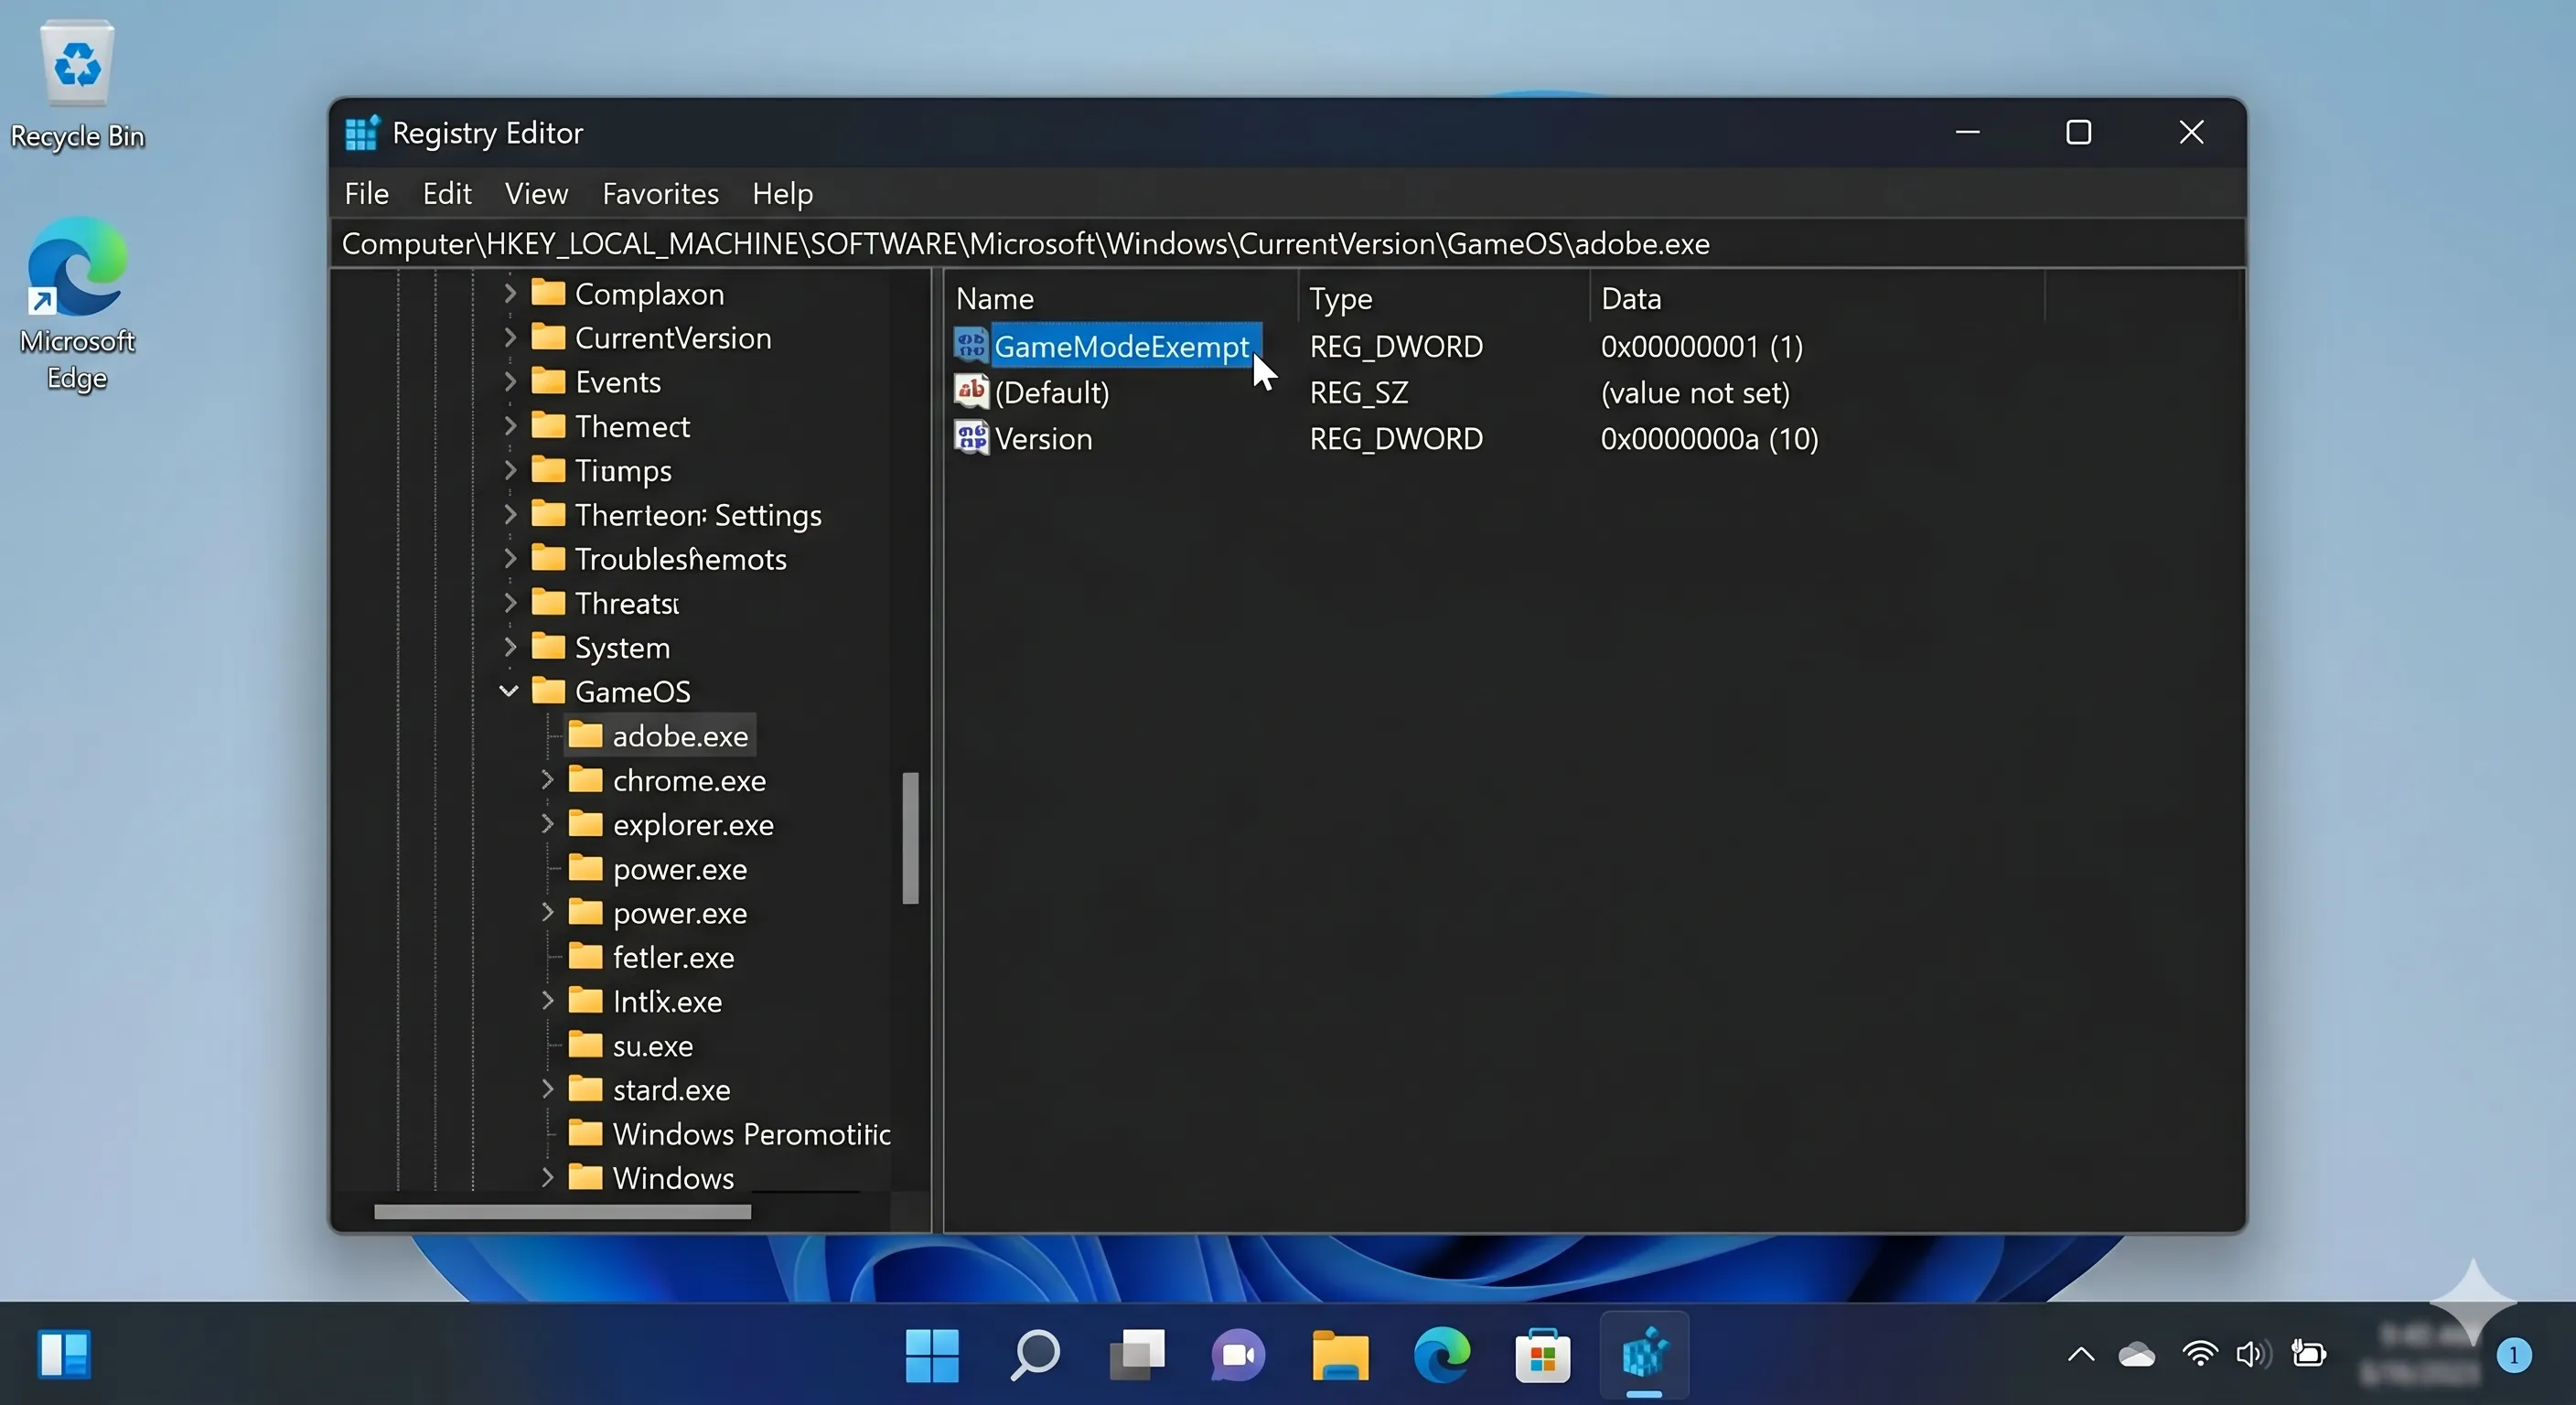Image resolution: width=2576 pixels, height=1405 pixels.
Task: Expand the Complaxon key
Action: [x=510, y=293]
